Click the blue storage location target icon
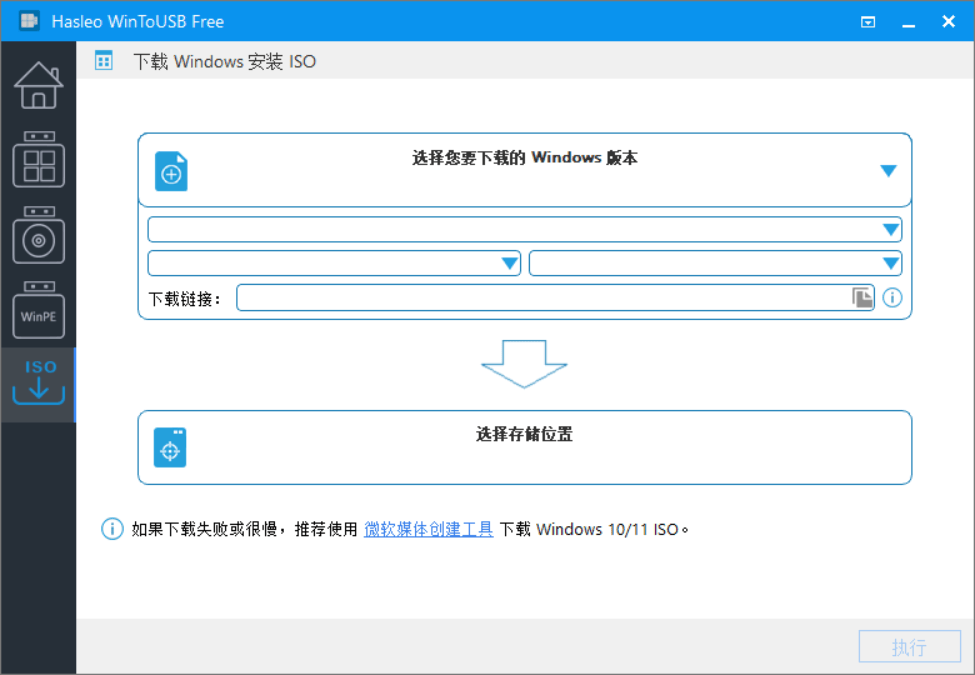This screenshot has height=675, width=975. [170, 448]
